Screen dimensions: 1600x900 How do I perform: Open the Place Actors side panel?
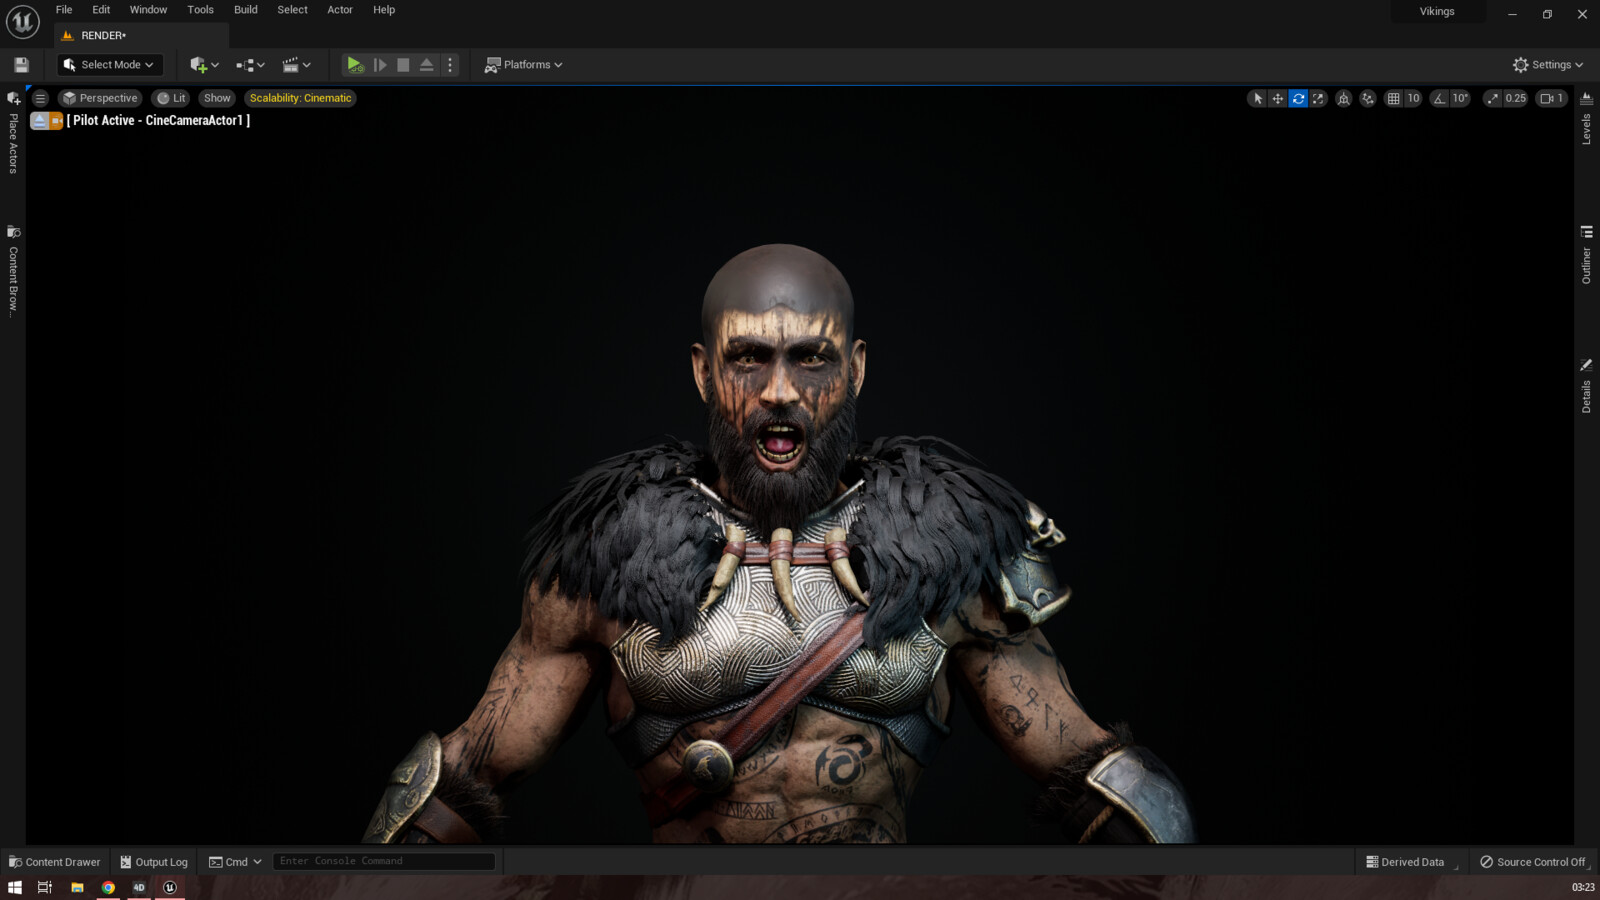[13, 132]
